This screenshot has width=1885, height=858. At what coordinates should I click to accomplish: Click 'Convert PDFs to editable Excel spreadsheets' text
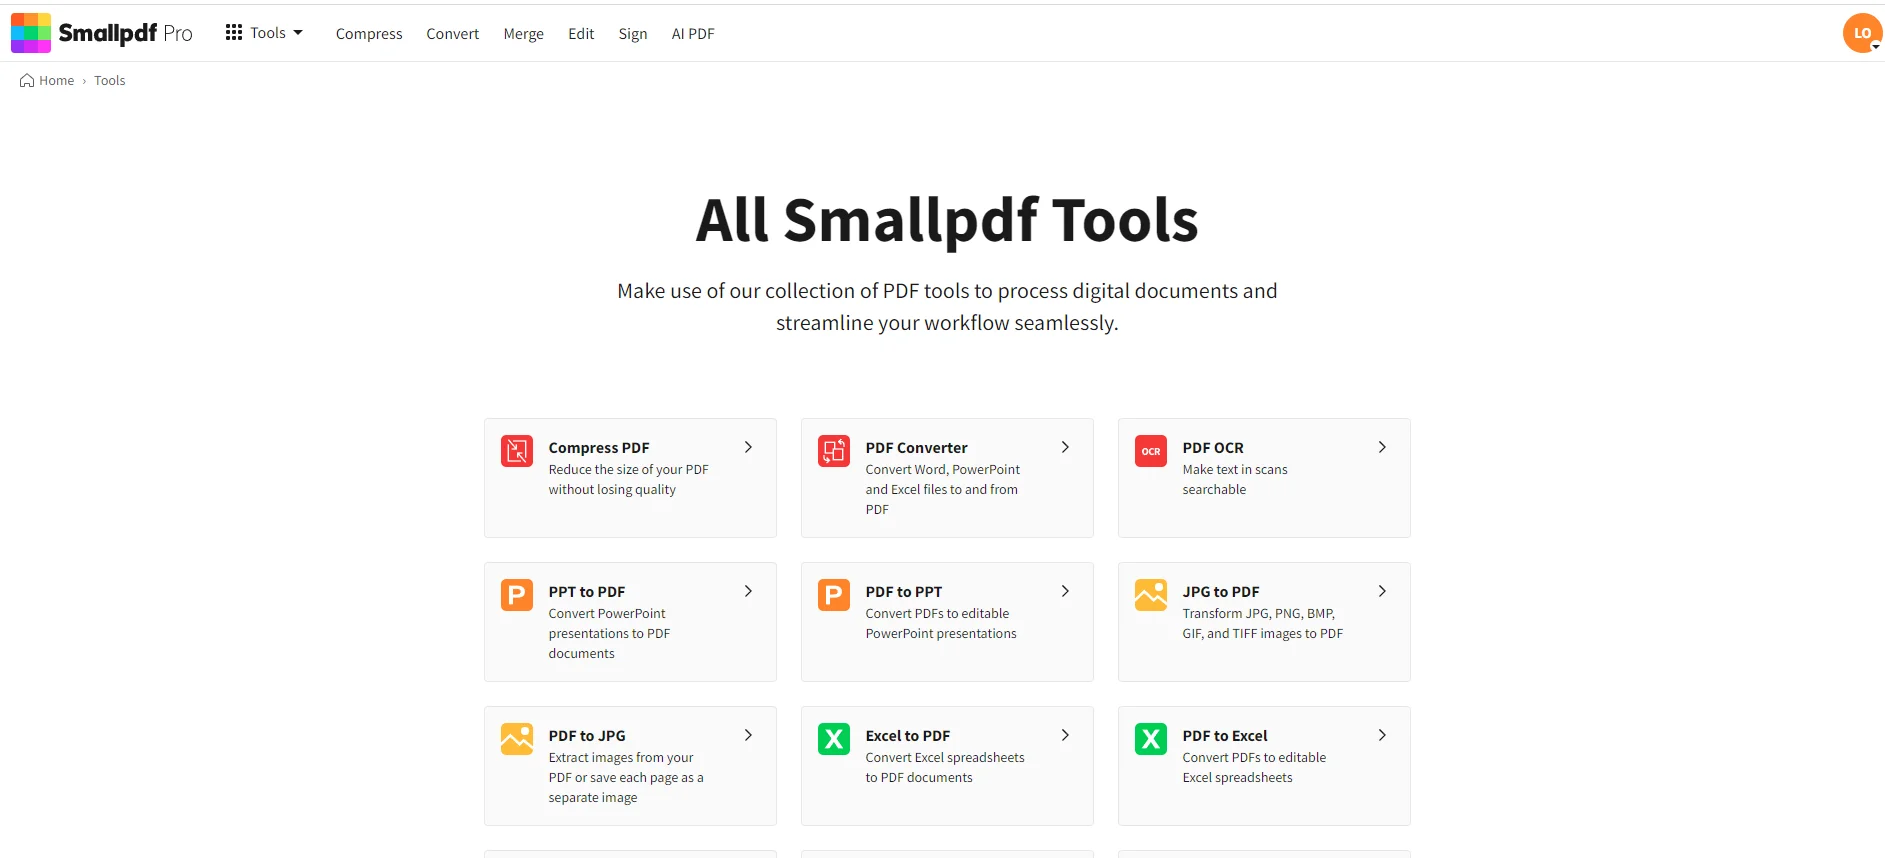click(1254, 768)
